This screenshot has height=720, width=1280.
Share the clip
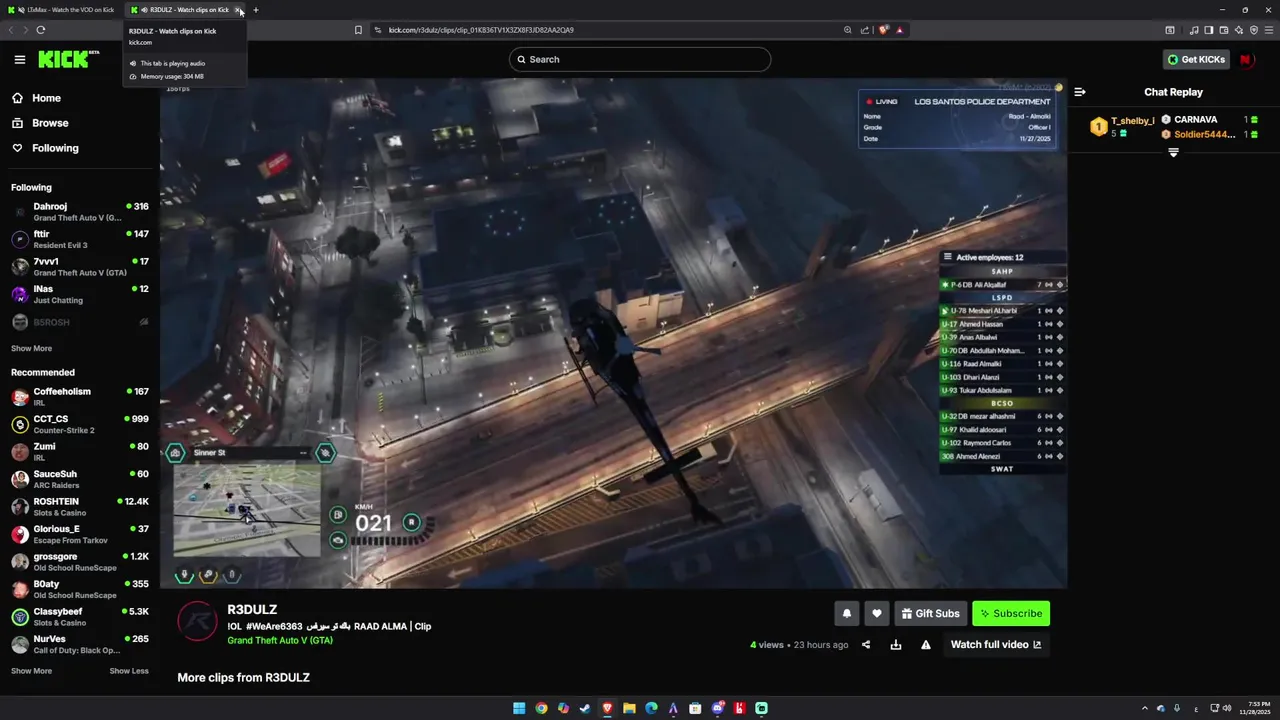[x=866, y=645]
